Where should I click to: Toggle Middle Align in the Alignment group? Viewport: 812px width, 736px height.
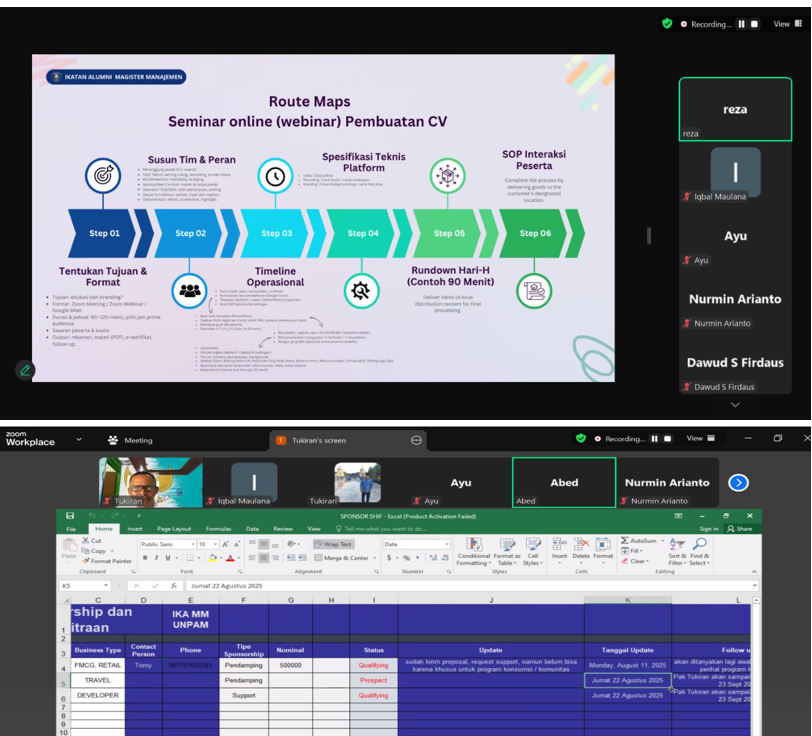(x=264, y=544)
